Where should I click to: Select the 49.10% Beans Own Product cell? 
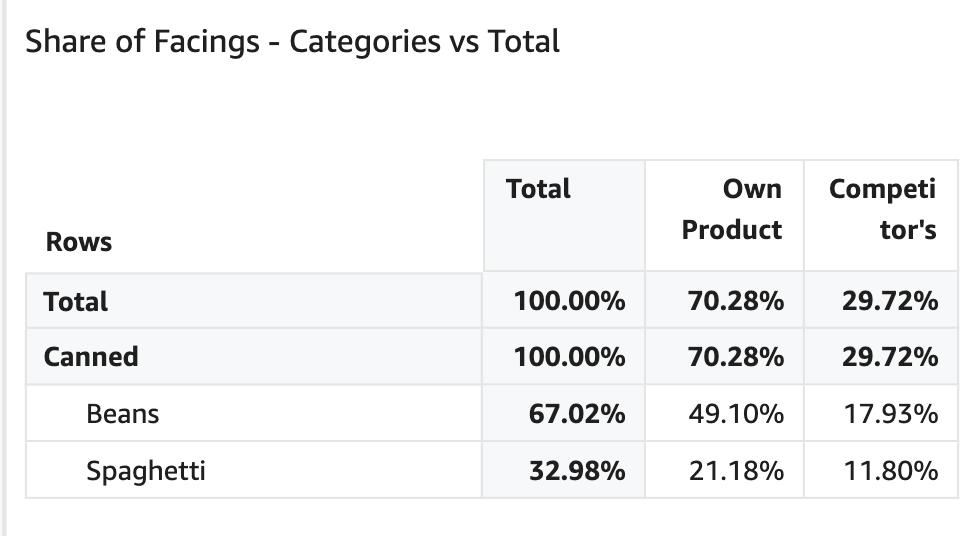coord(735,414)
